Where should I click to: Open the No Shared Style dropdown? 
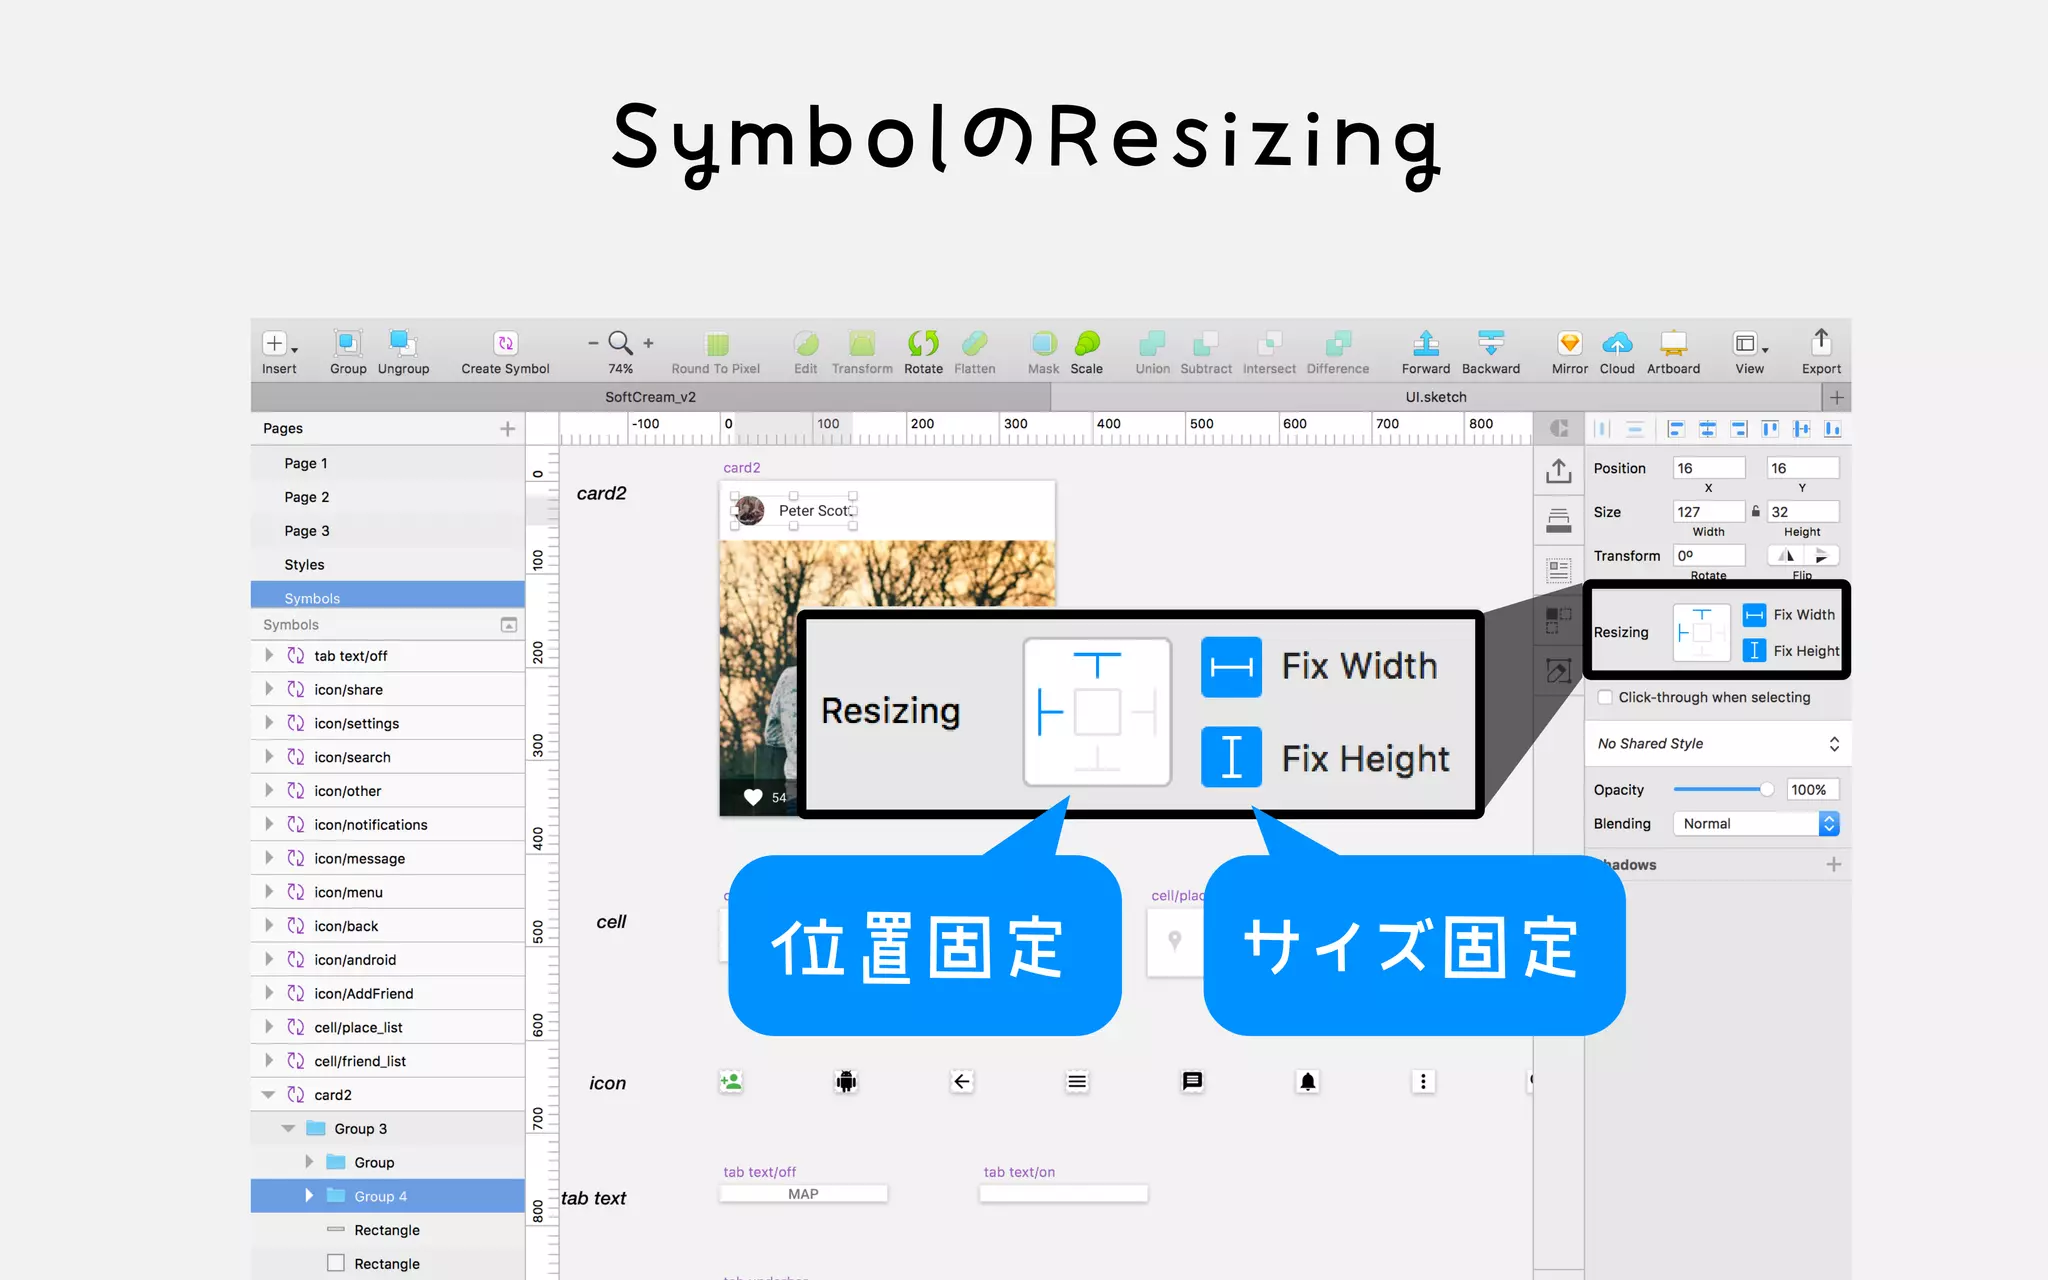click(1718, 743)
